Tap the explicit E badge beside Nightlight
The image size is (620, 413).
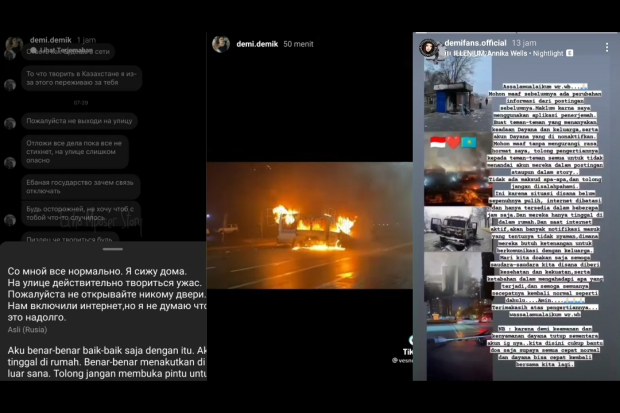(569, 53)
